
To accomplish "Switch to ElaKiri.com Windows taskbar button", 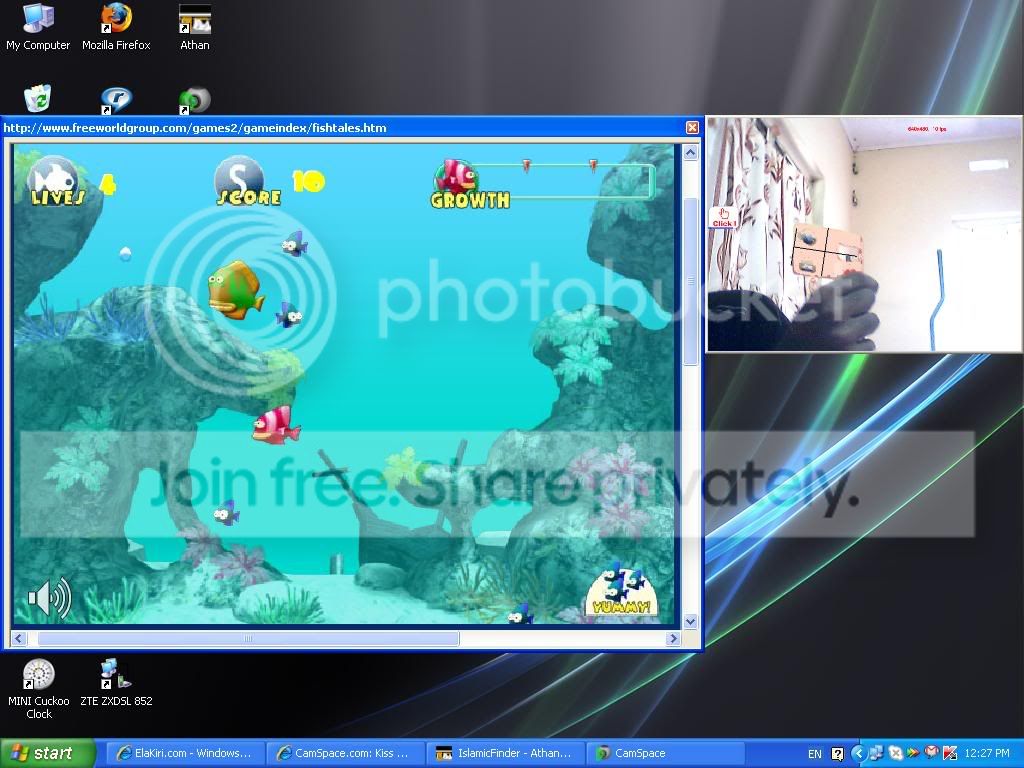I will click(x=185, y=753).
